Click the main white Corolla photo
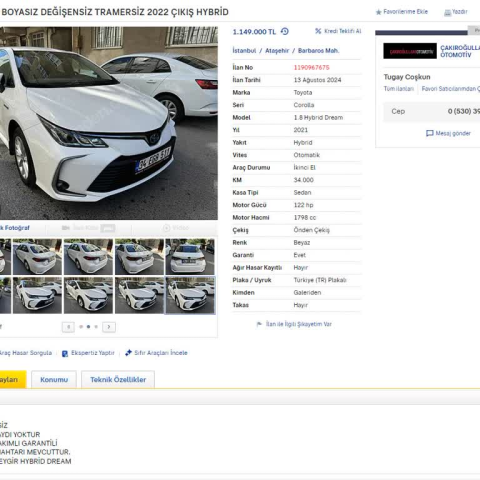This screenshot has width=480, height=480. (x=109, y=123)
